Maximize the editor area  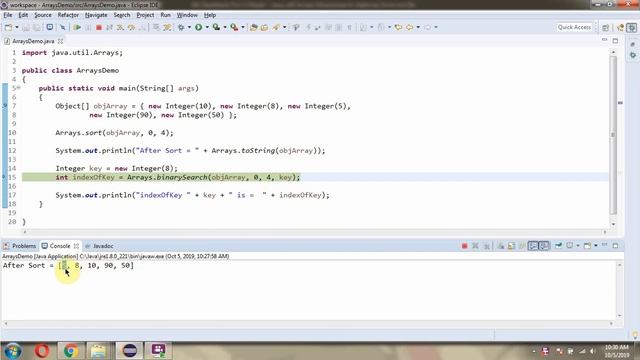(615, 40)
